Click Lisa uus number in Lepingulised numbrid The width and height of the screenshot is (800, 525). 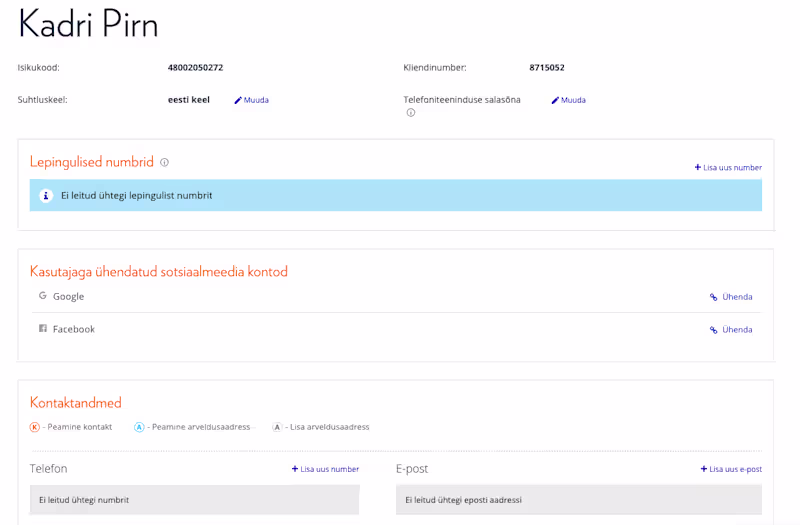point(728,167)
